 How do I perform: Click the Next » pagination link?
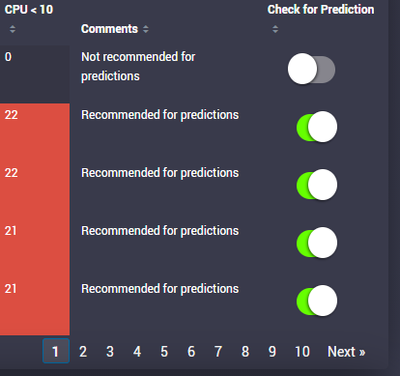click(346, 352)
